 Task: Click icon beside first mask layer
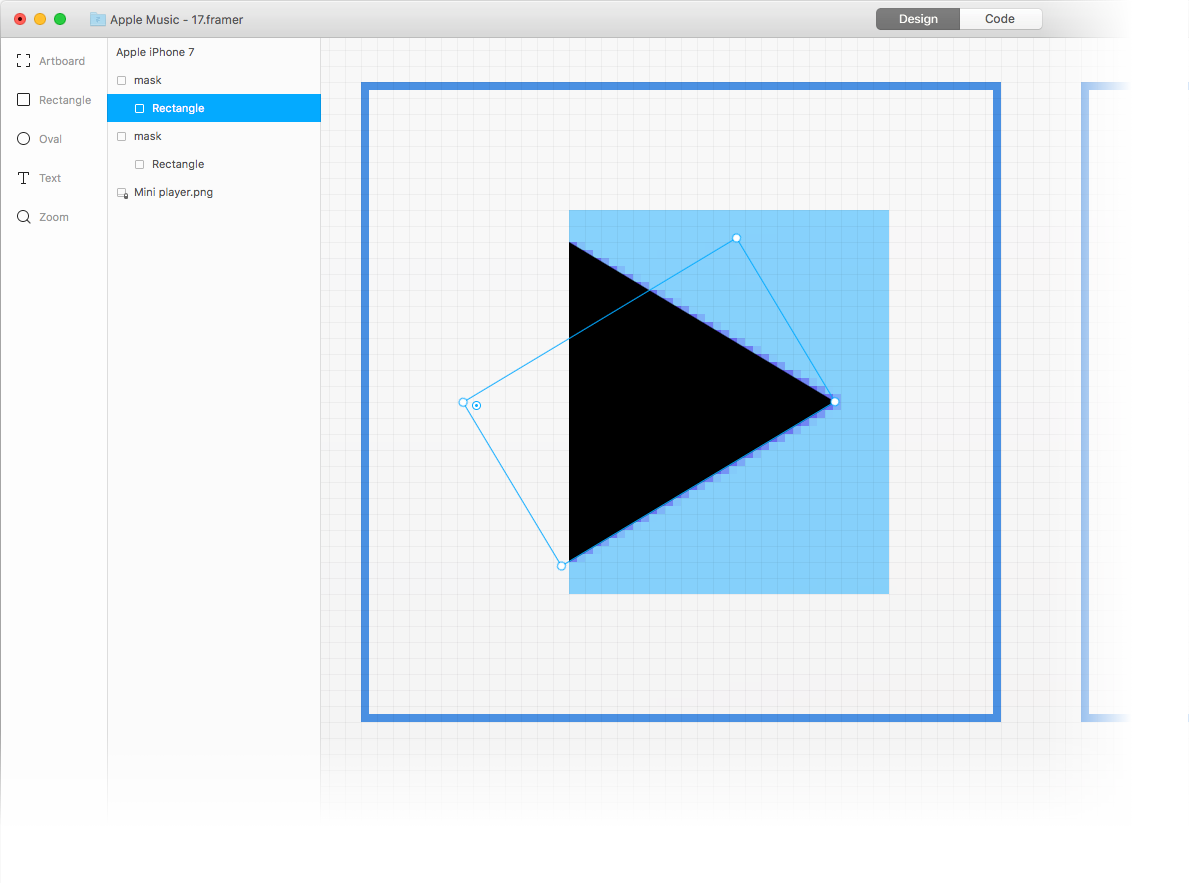(x=121, y=80)
